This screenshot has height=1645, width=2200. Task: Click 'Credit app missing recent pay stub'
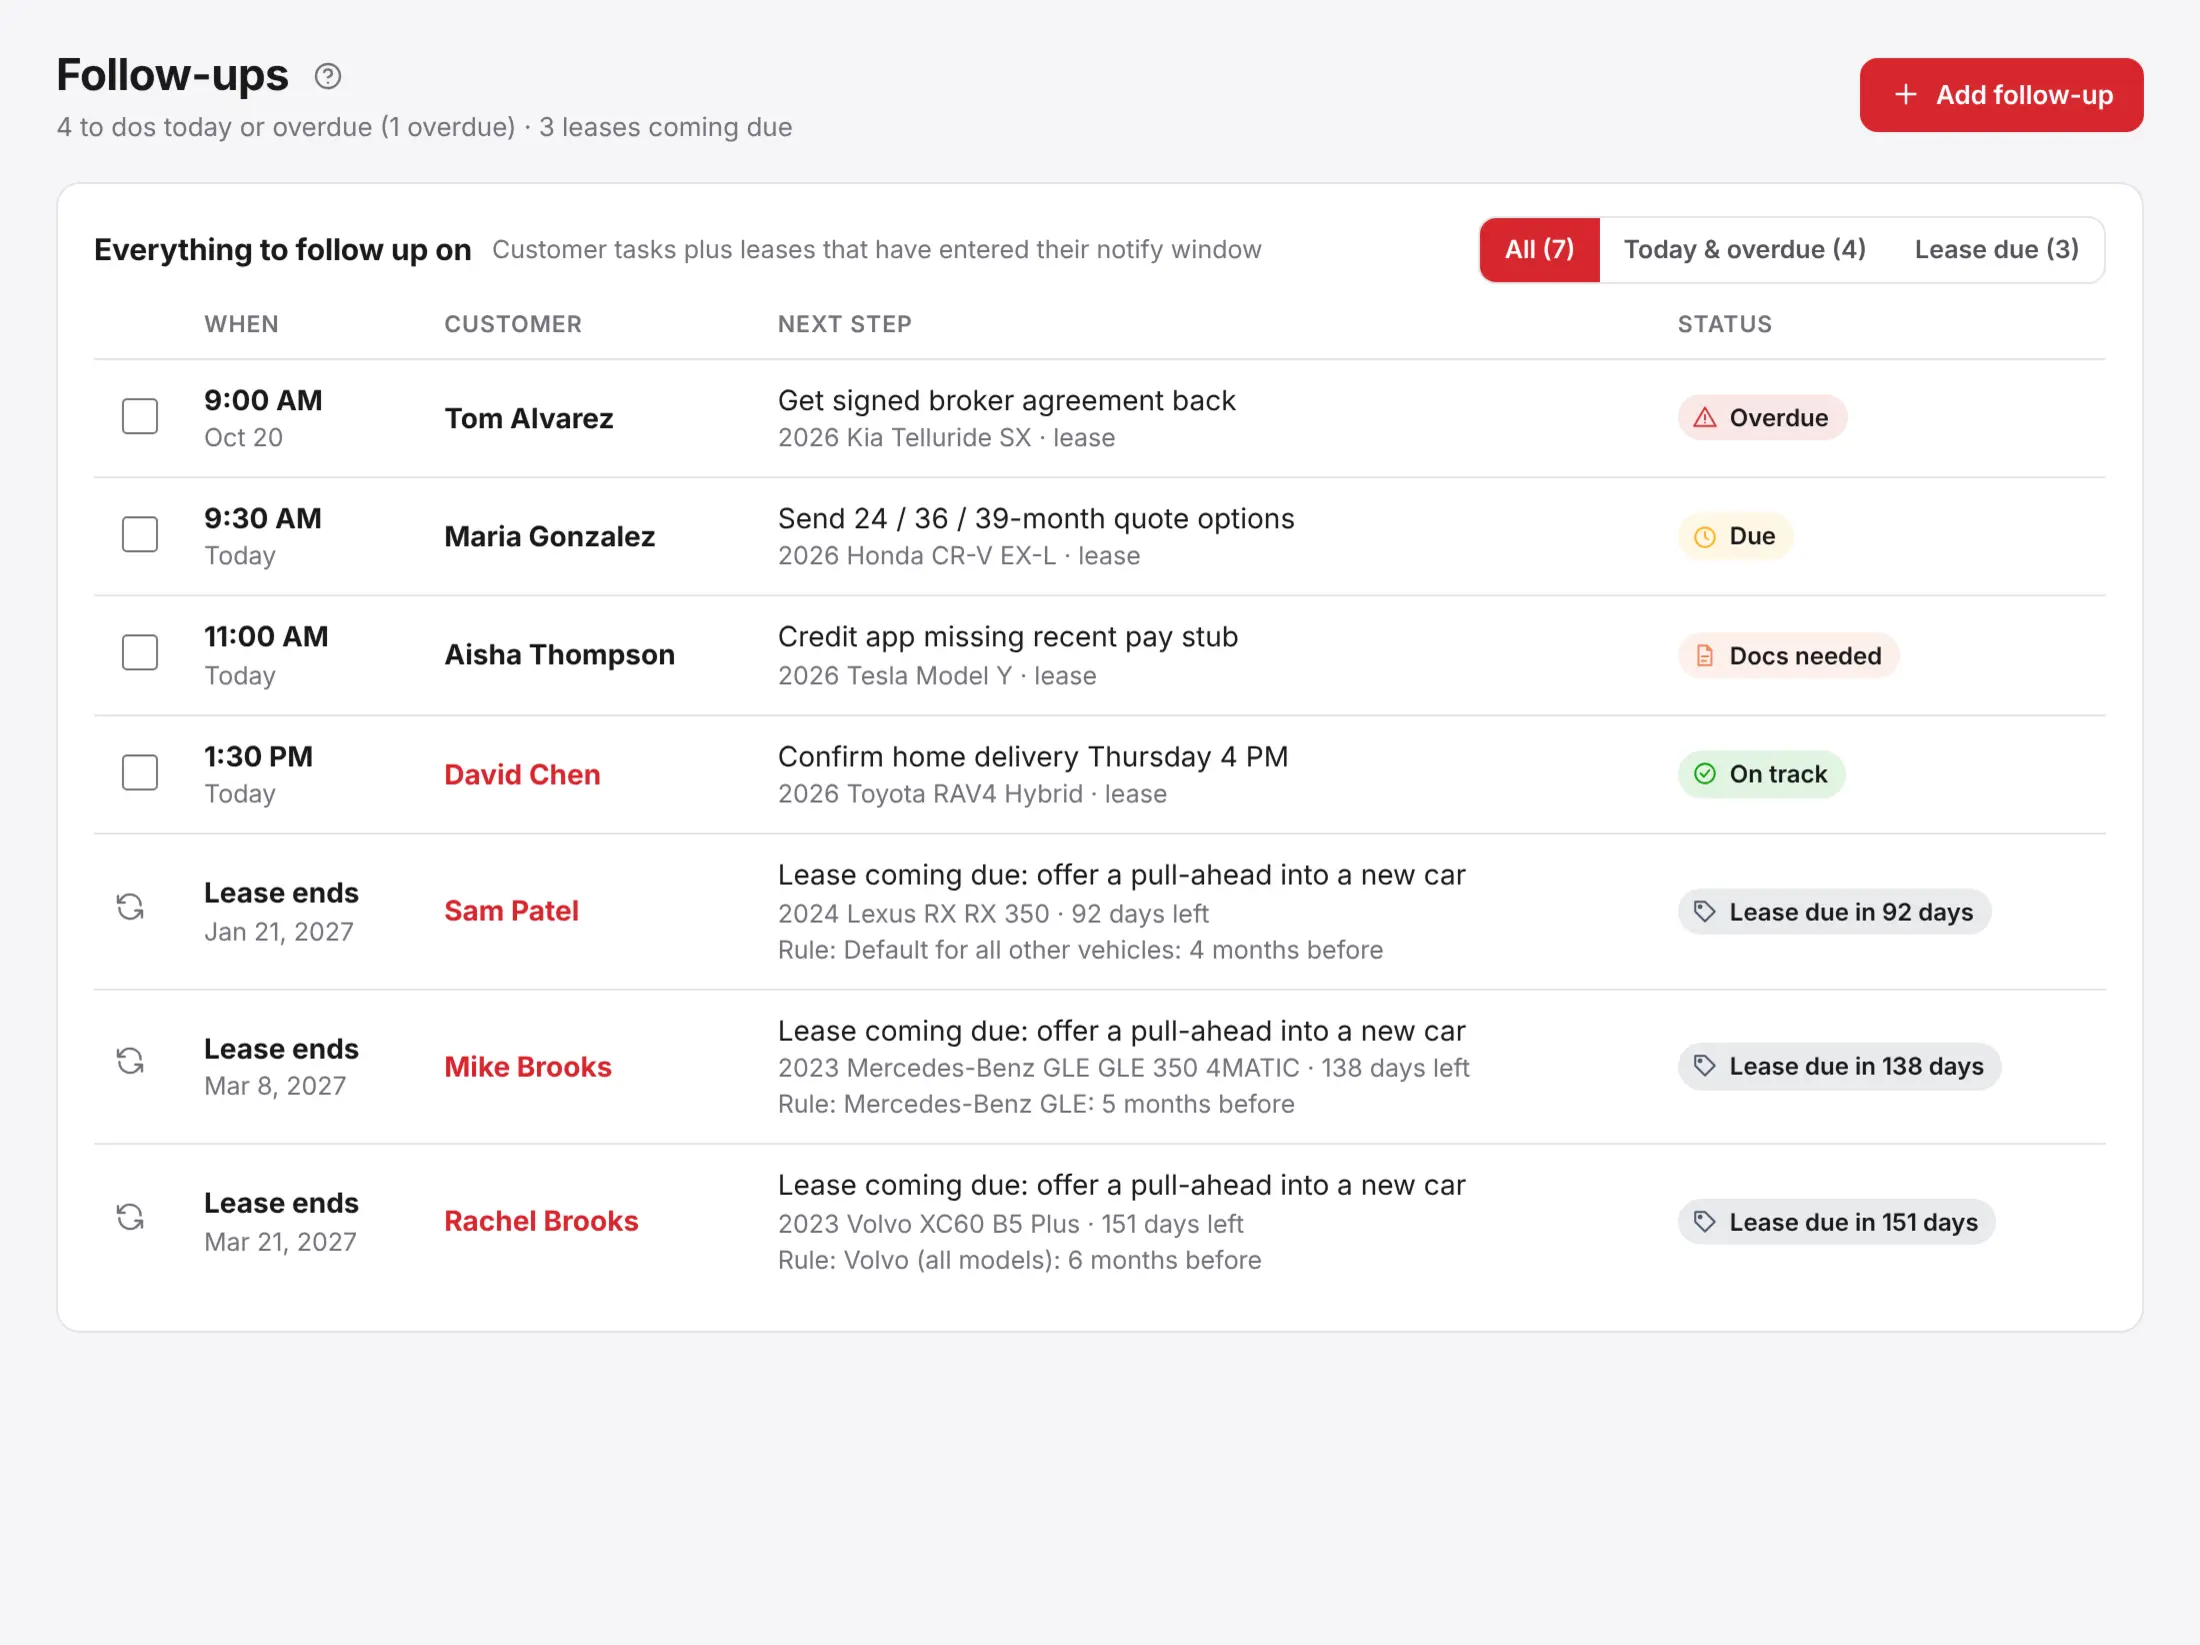tap(1008, 637)
